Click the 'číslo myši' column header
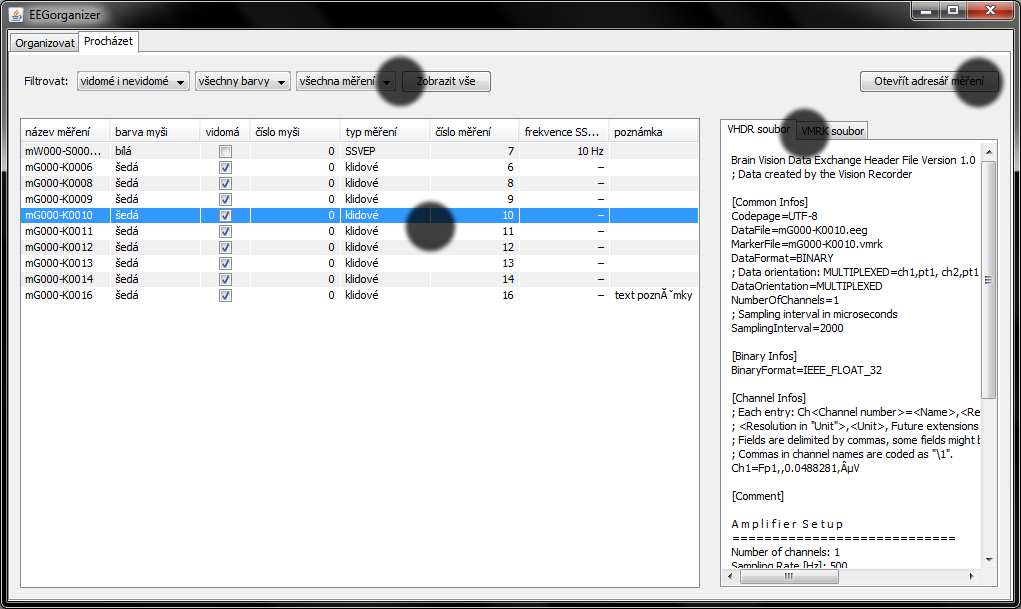1021x609 pixels. coord(294,132)
